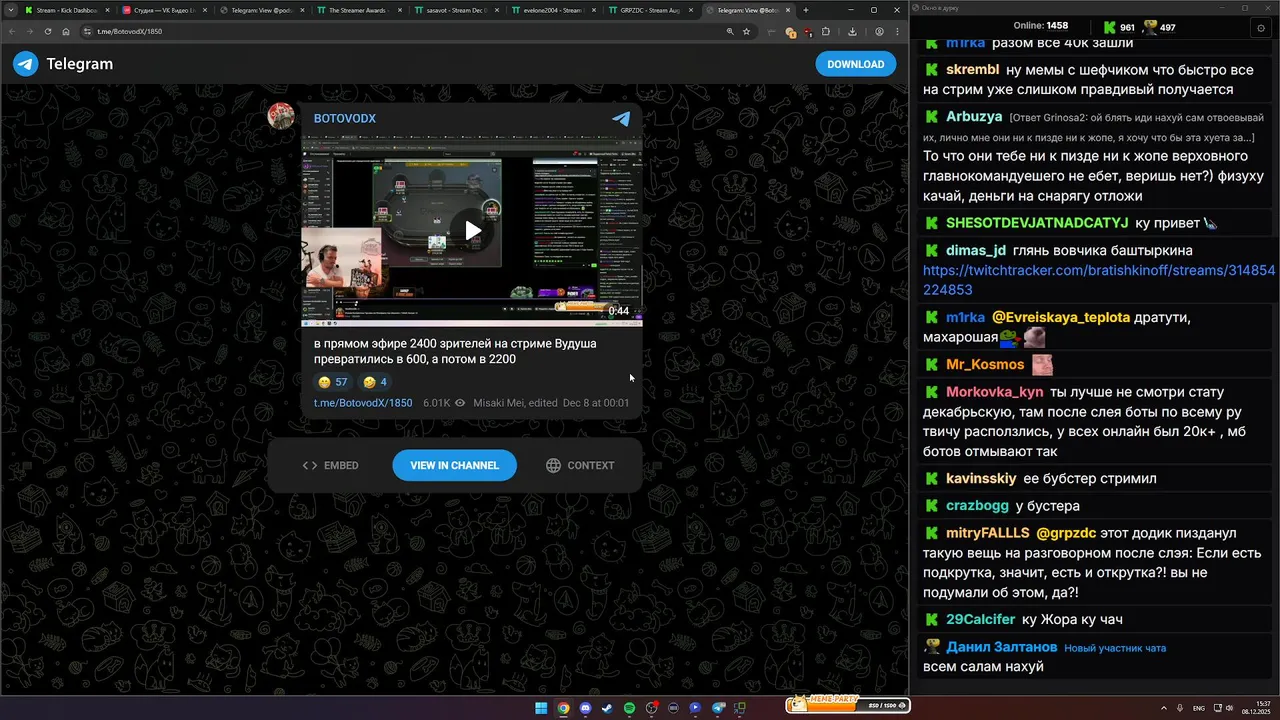Screen dimensions: 1280x720
Task: Click zoom magnifier icon in address bar
Action: coord(731,31)
